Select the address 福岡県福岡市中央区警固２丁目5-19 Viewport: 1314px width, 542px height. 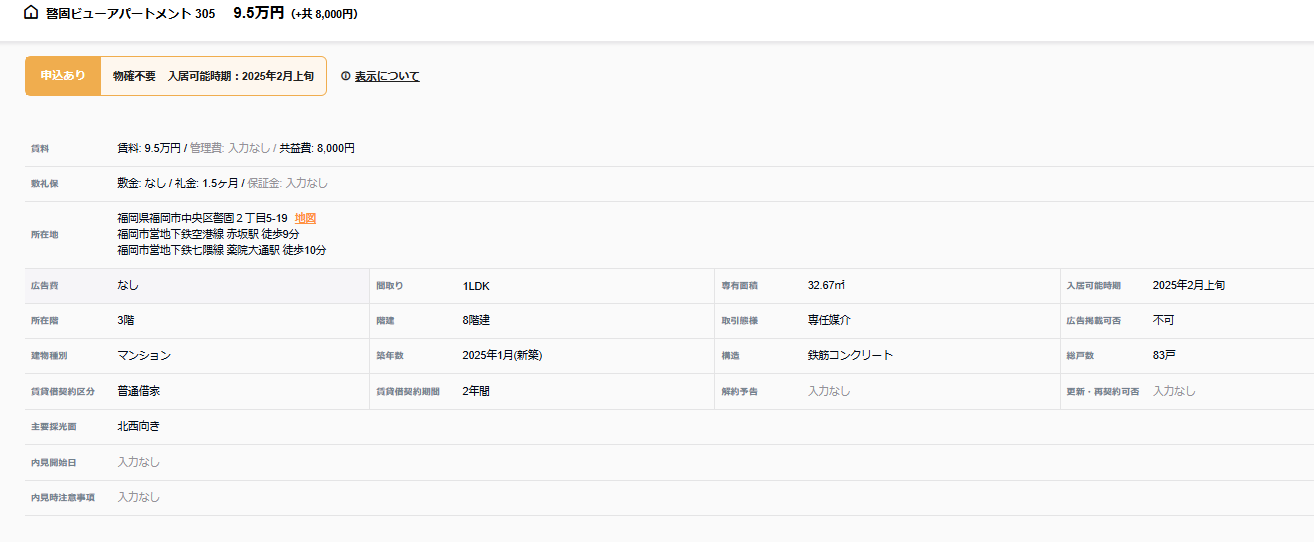click(x=202, y=218)
